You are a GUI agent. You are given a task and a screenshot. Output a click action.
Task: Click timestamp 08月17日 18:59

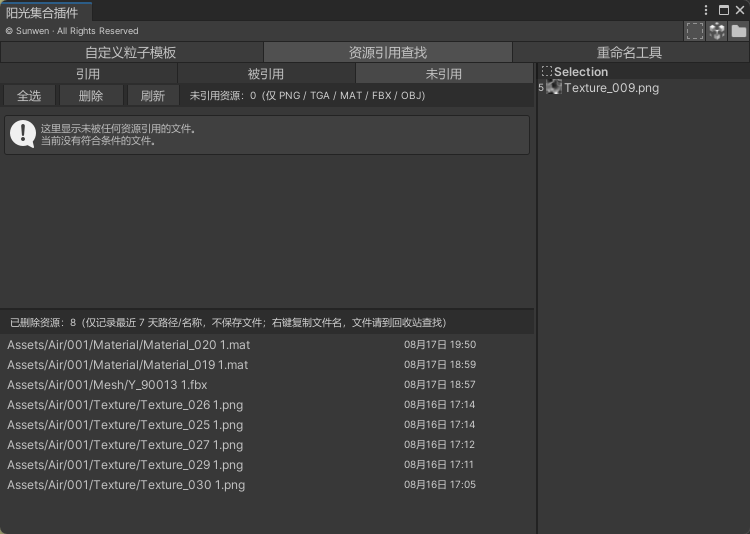click(x=440, y=365)
